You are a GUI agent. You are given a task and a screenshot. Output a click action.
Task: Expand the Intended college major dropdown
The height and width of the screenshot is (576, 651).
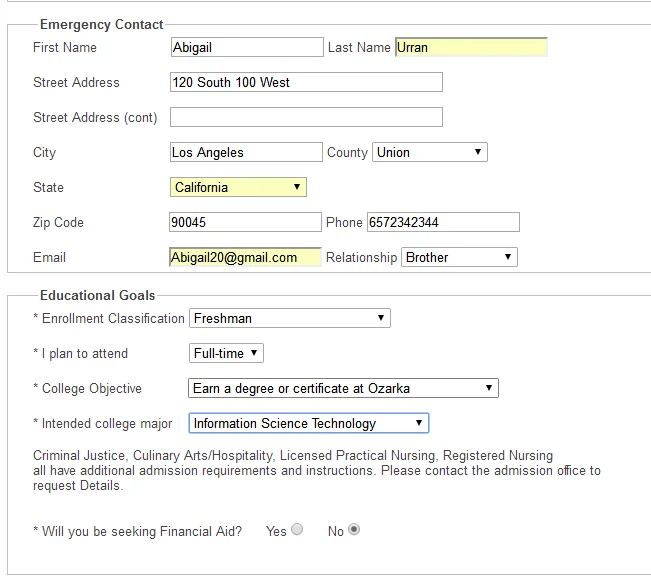pyautogui.click(x=308, y=423)
